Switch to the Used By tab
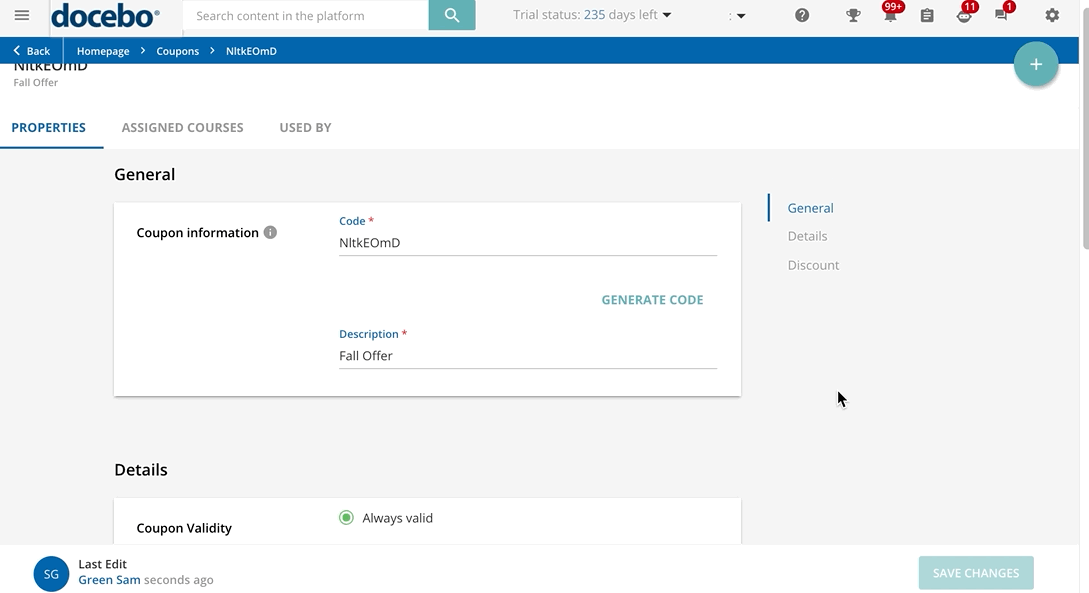This screenshot has height=593, width=1089. (305, 128)
